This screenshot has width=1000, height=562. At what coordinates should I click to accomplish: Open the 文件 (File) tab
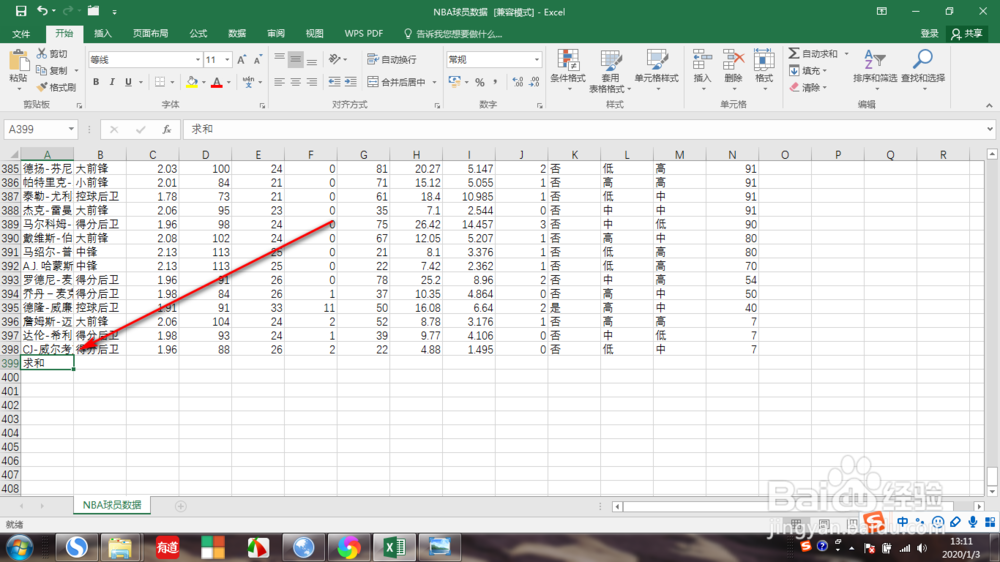pos(21,34)
